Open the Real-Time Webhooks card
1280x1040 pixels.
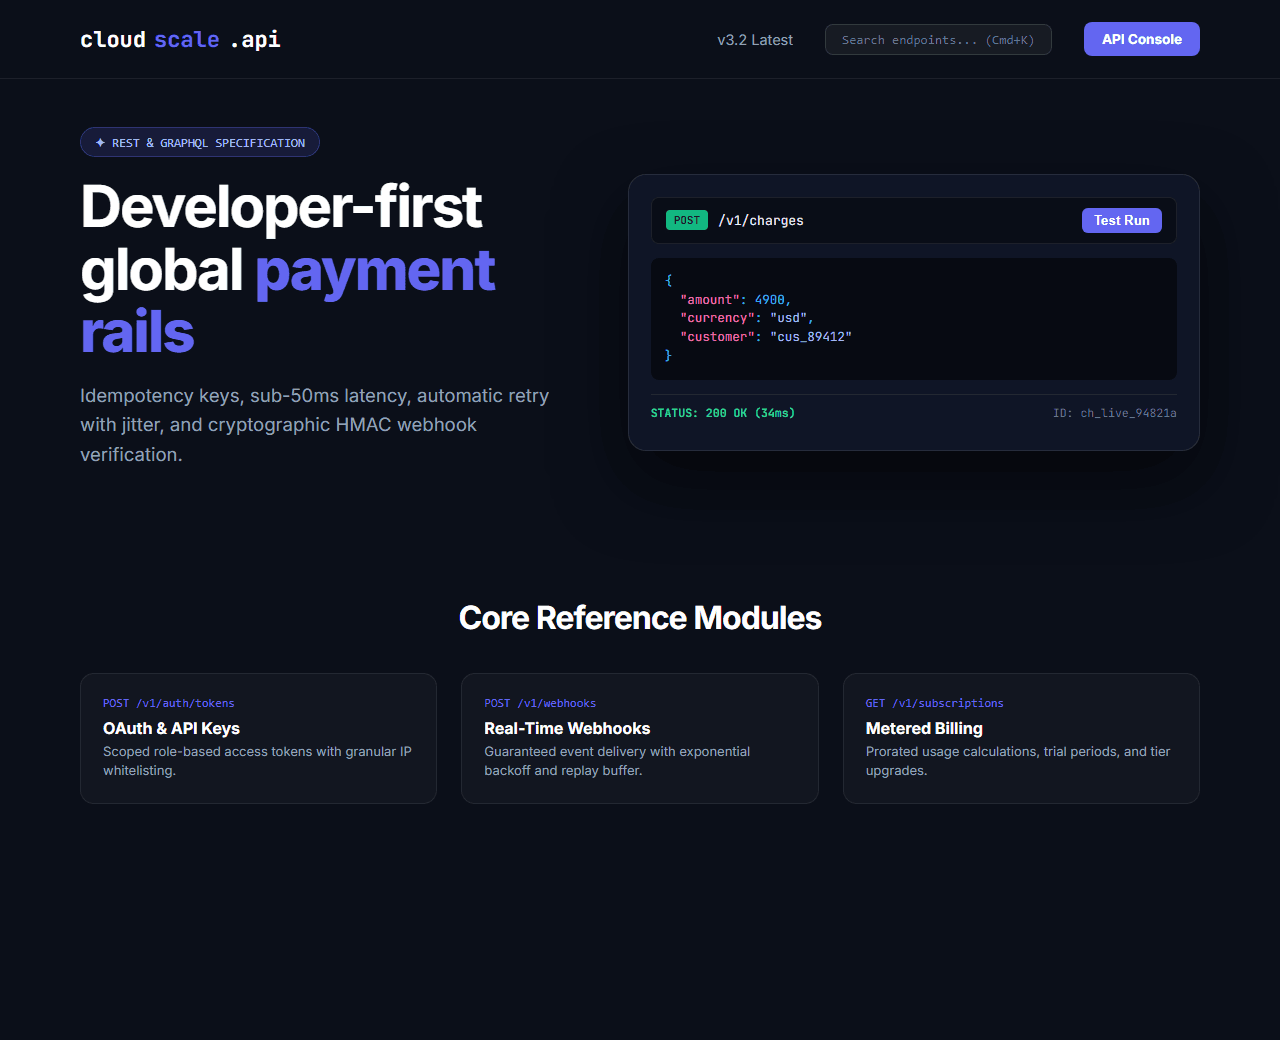tap(640, 738)
